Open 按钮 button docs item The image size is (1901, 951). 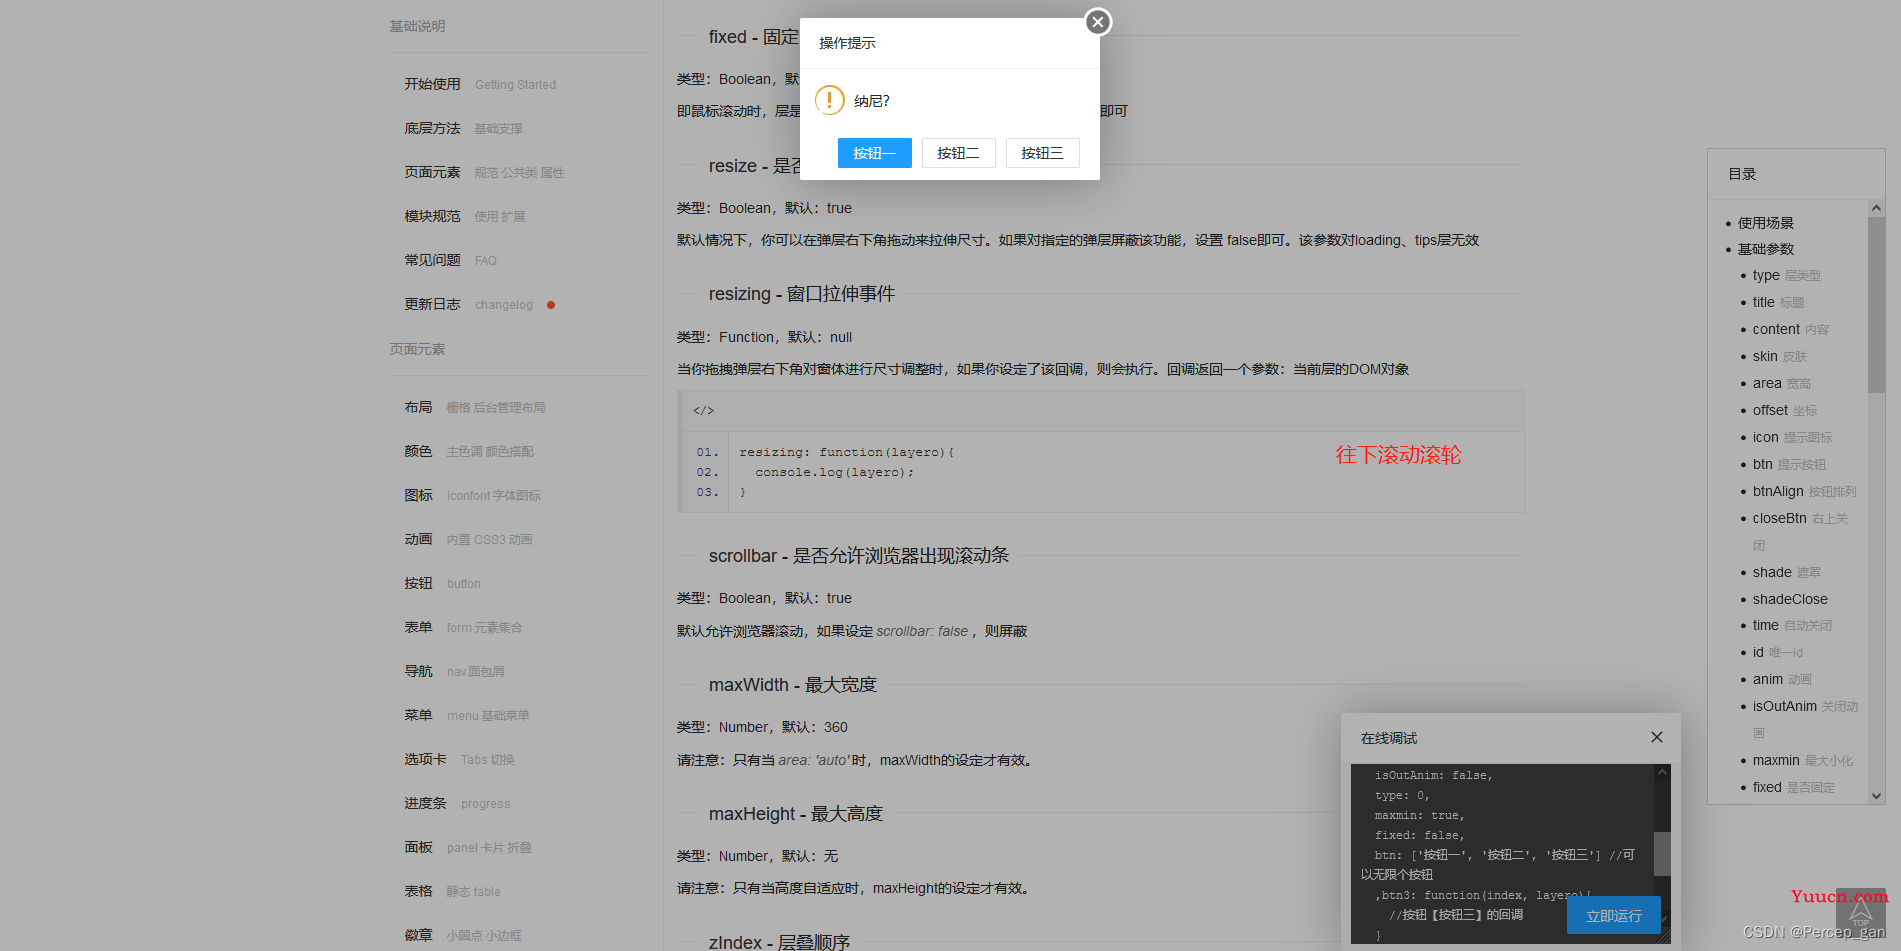[x=442, y=583]
